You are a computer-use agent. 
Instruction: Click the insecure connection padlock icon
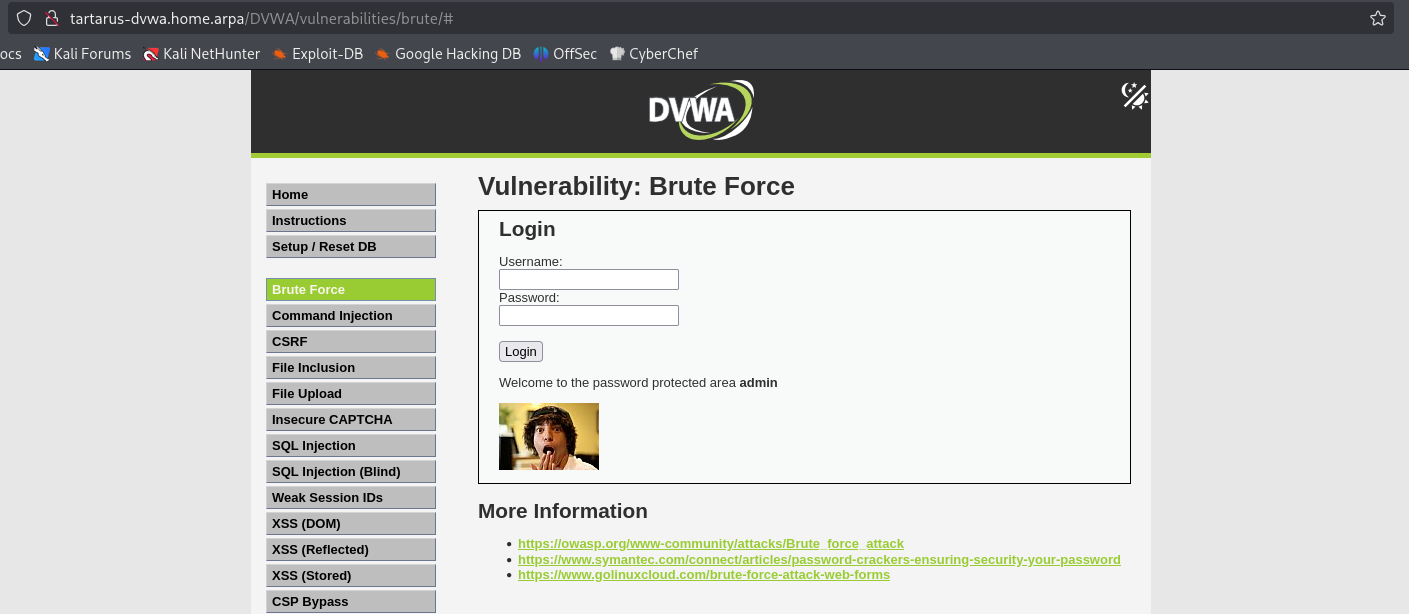53,17
